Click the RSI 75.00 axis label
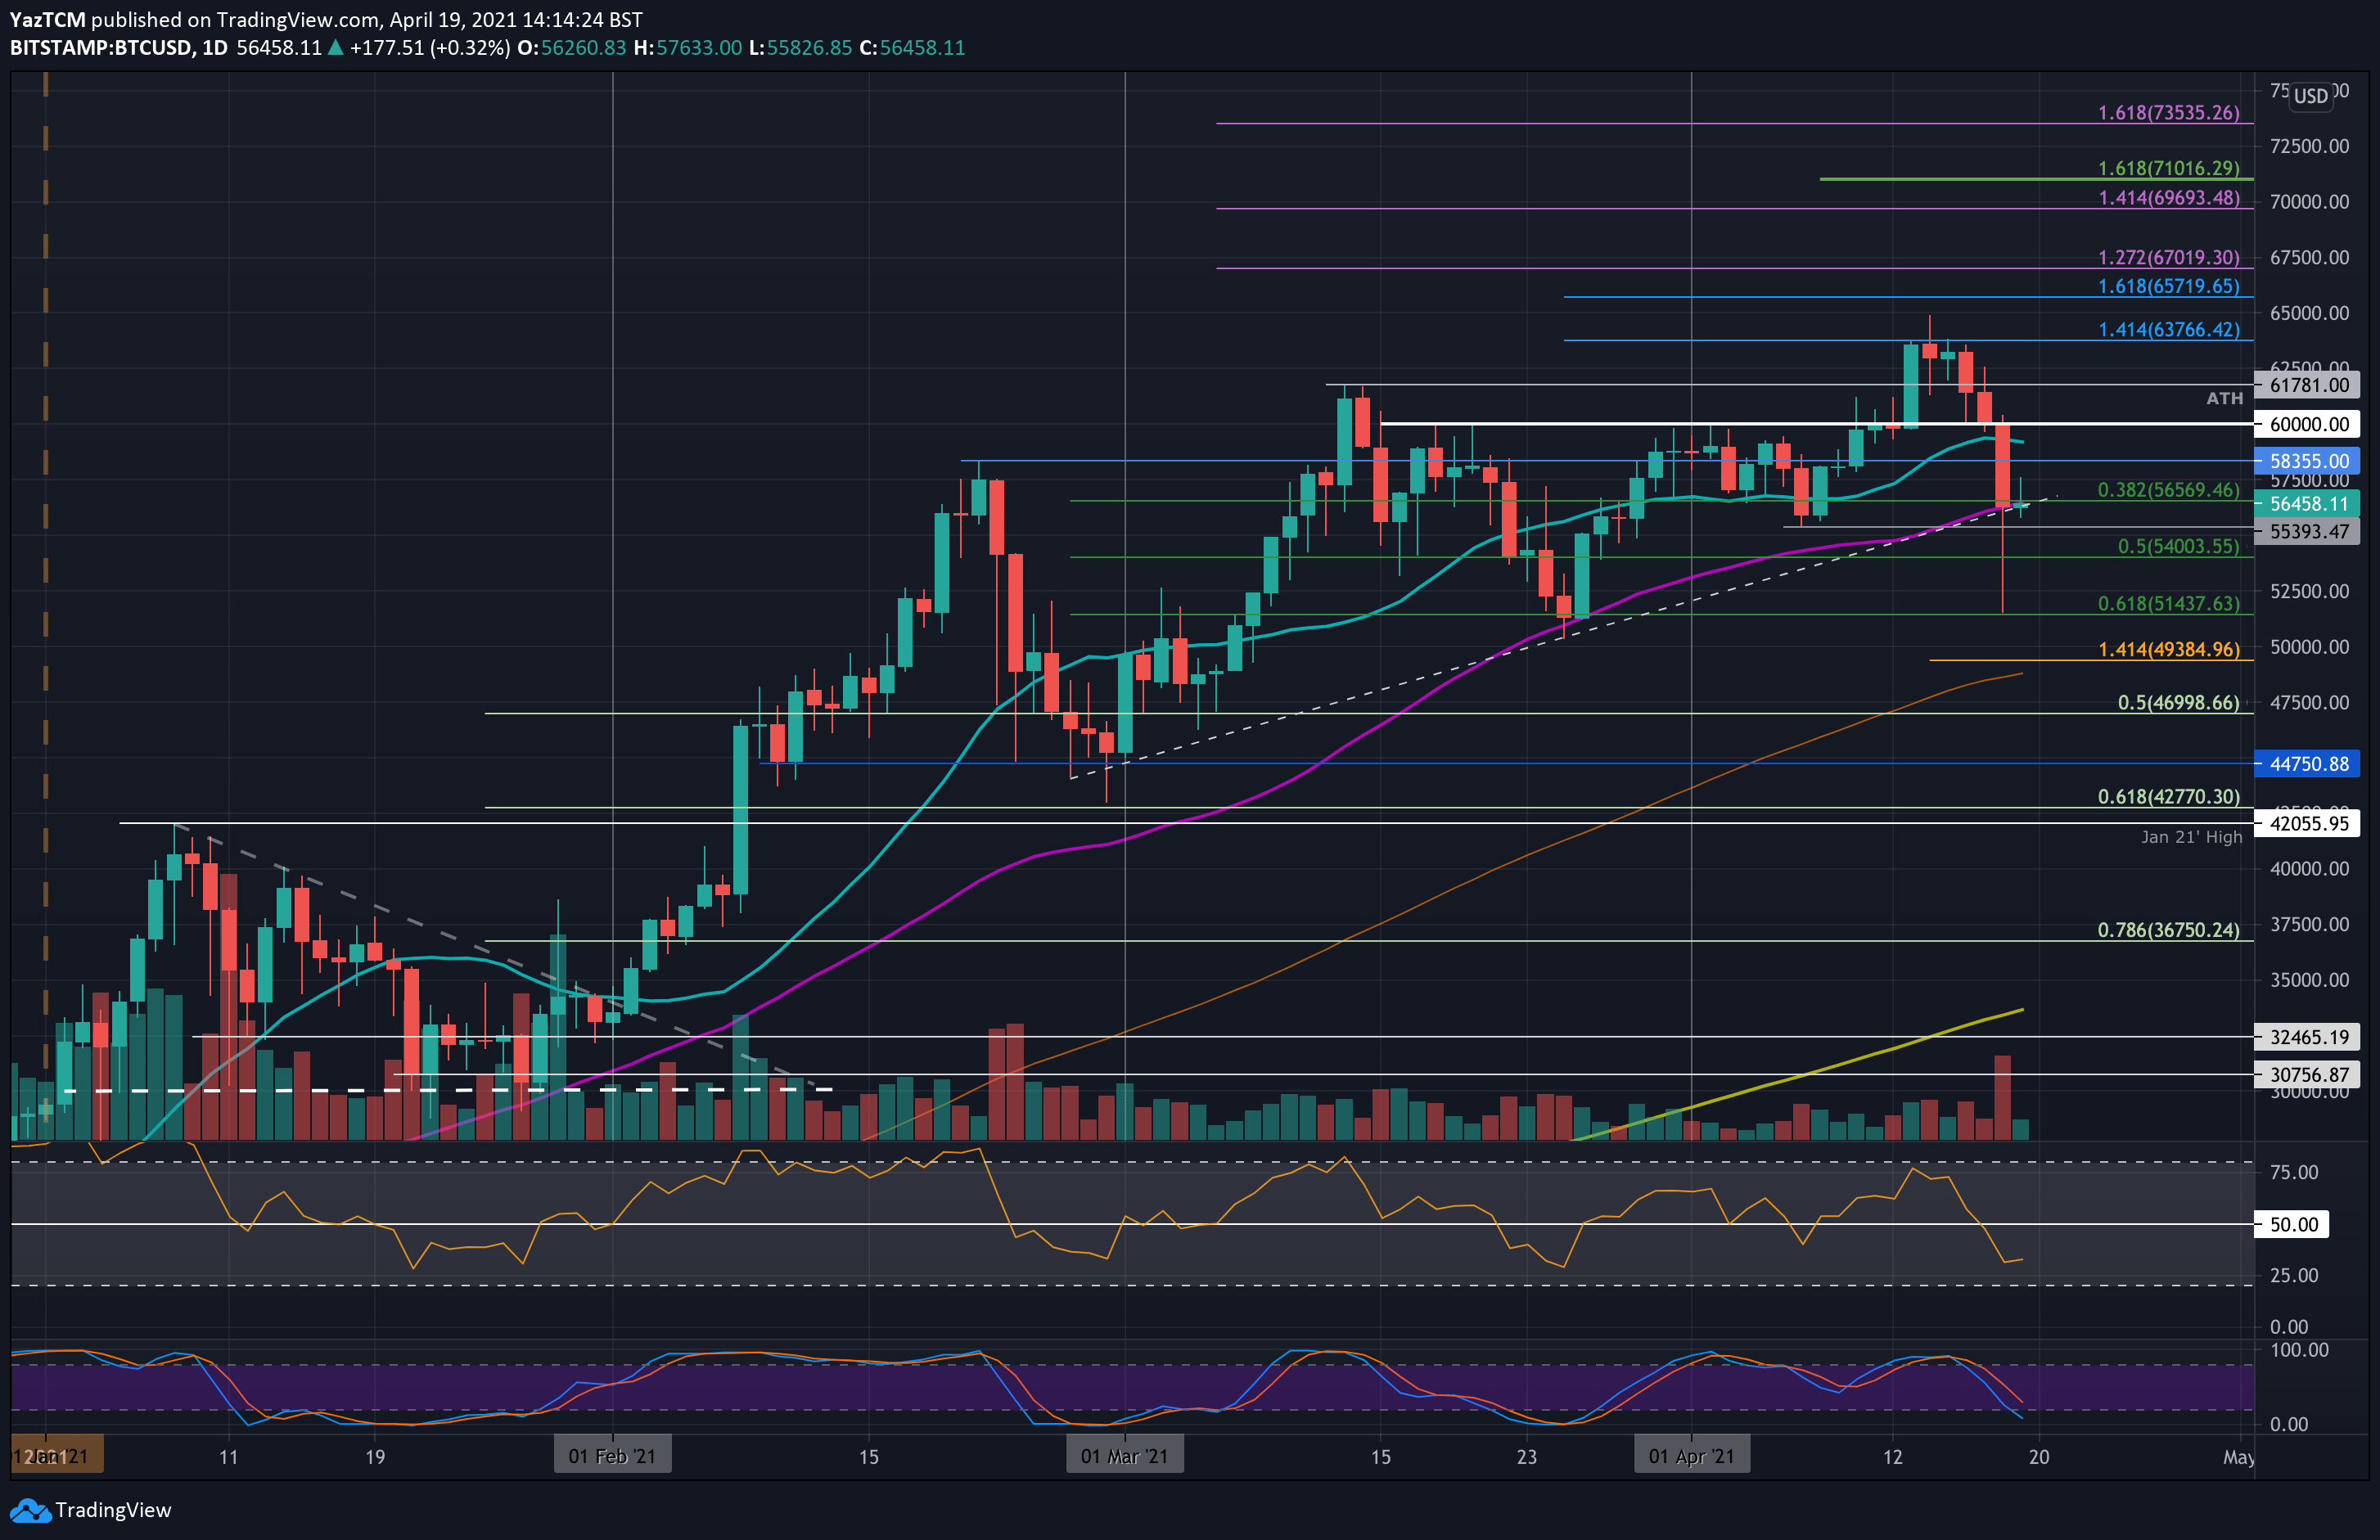This screenshot has width=2380, height=1540. [2294, 1172]
